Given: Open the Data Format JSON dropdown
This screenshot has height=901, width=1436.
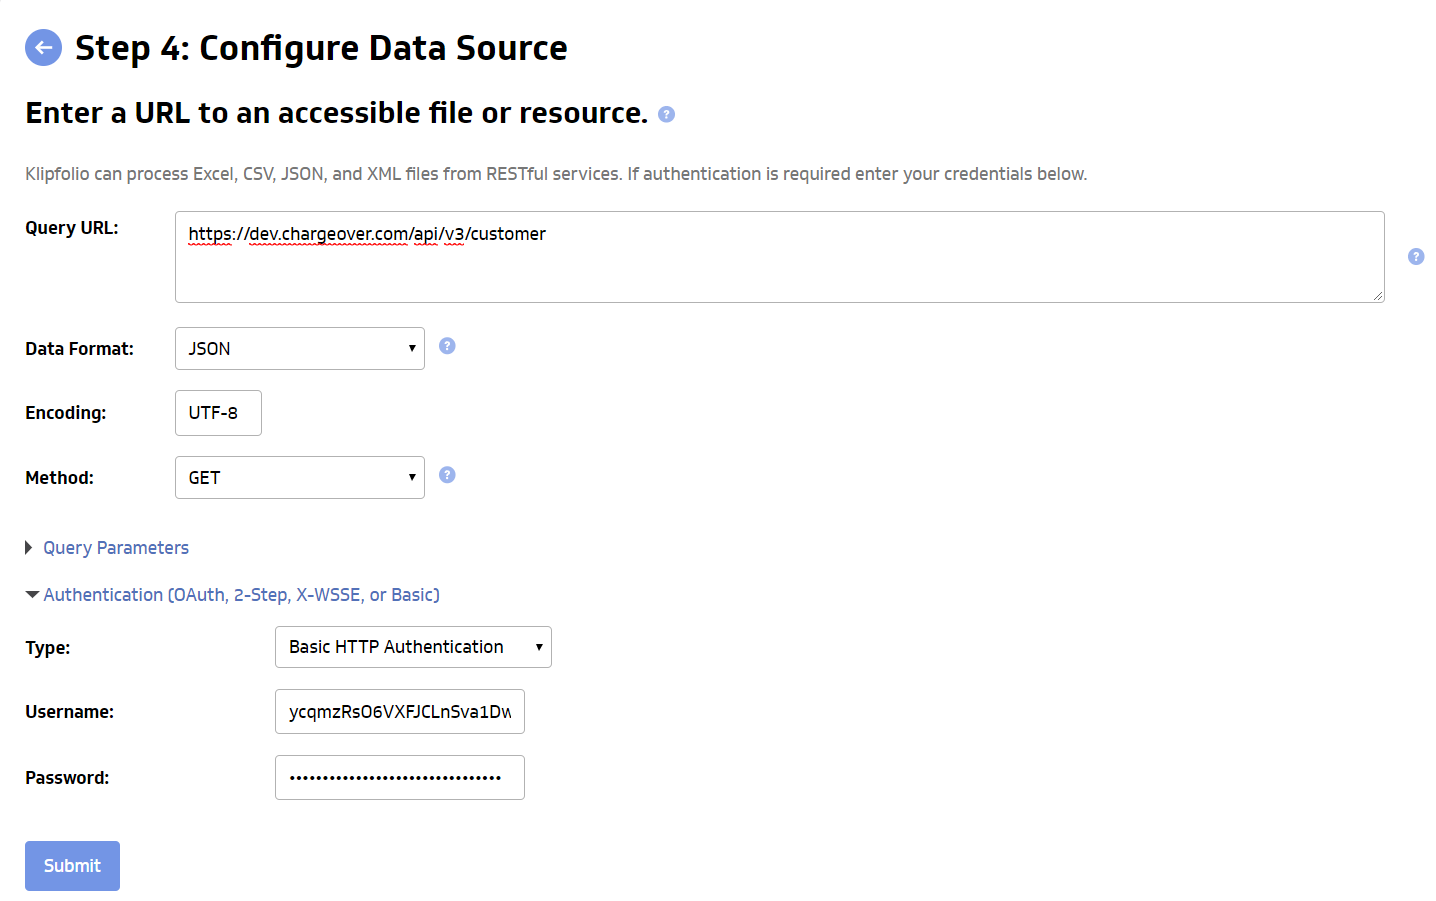Looking at the screenshot, I should tap(300, 348).
